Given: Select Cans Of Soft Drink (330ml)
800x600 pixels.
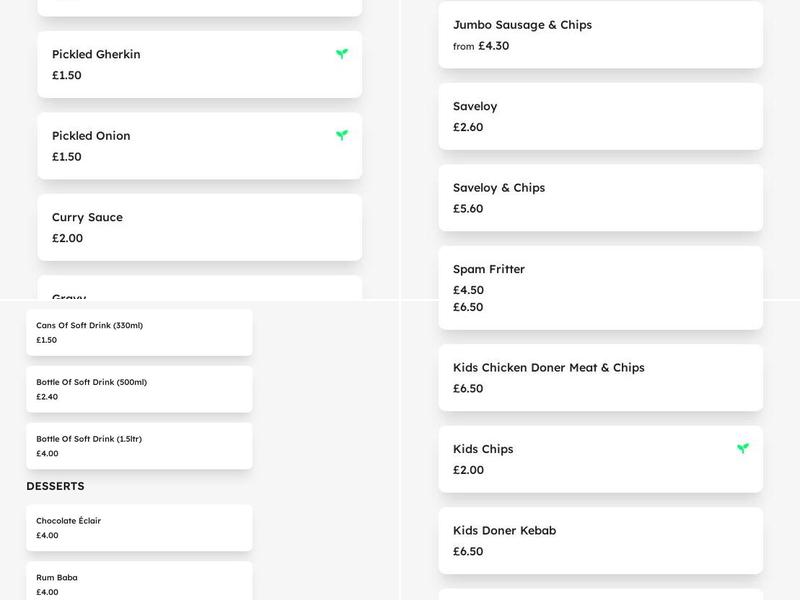Looking at the screenshot, I should pyautogui.click(x=139, y=332).
